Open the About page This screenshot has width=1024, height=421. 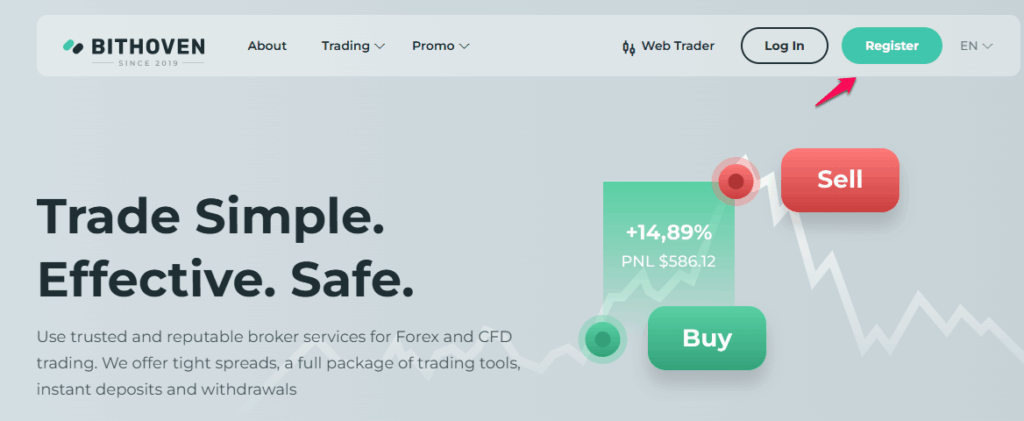click(267, 46)
